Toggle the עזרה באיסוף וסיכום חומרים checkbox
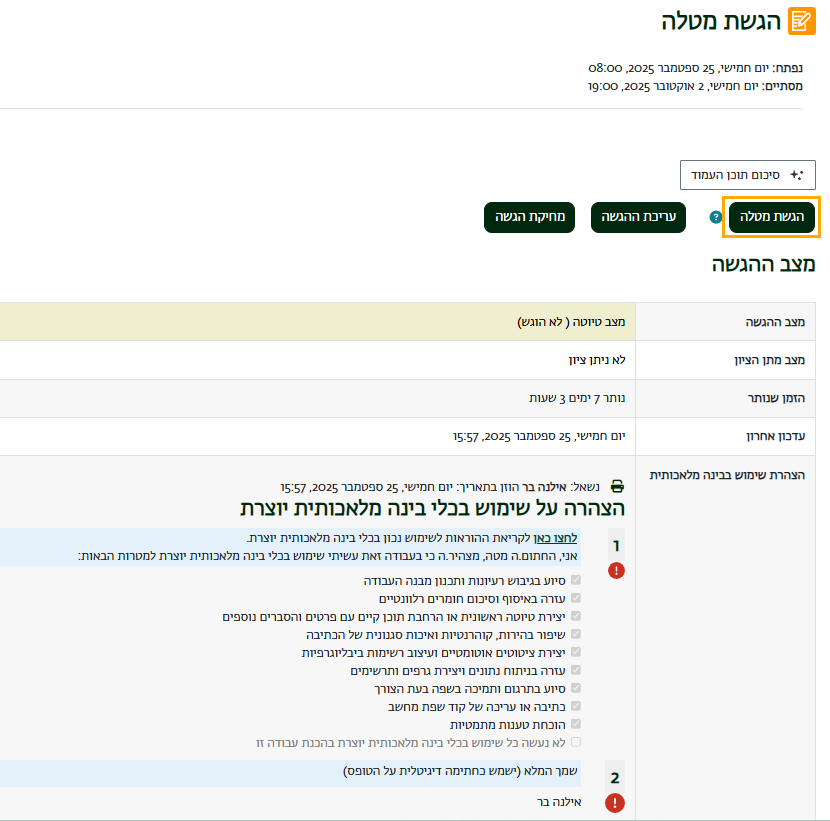830x821 pixels. click(x=575, y=598)
